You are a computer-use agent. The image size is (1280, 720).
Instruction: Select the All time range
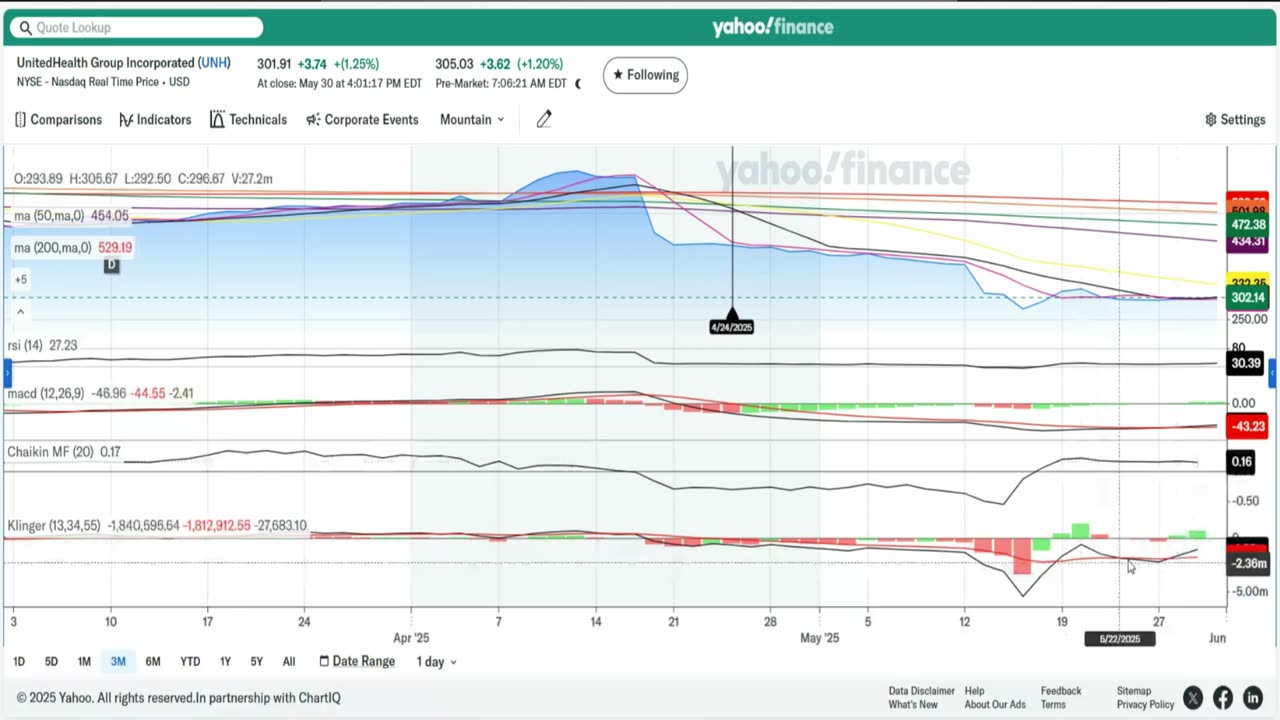tap(289, 662)
